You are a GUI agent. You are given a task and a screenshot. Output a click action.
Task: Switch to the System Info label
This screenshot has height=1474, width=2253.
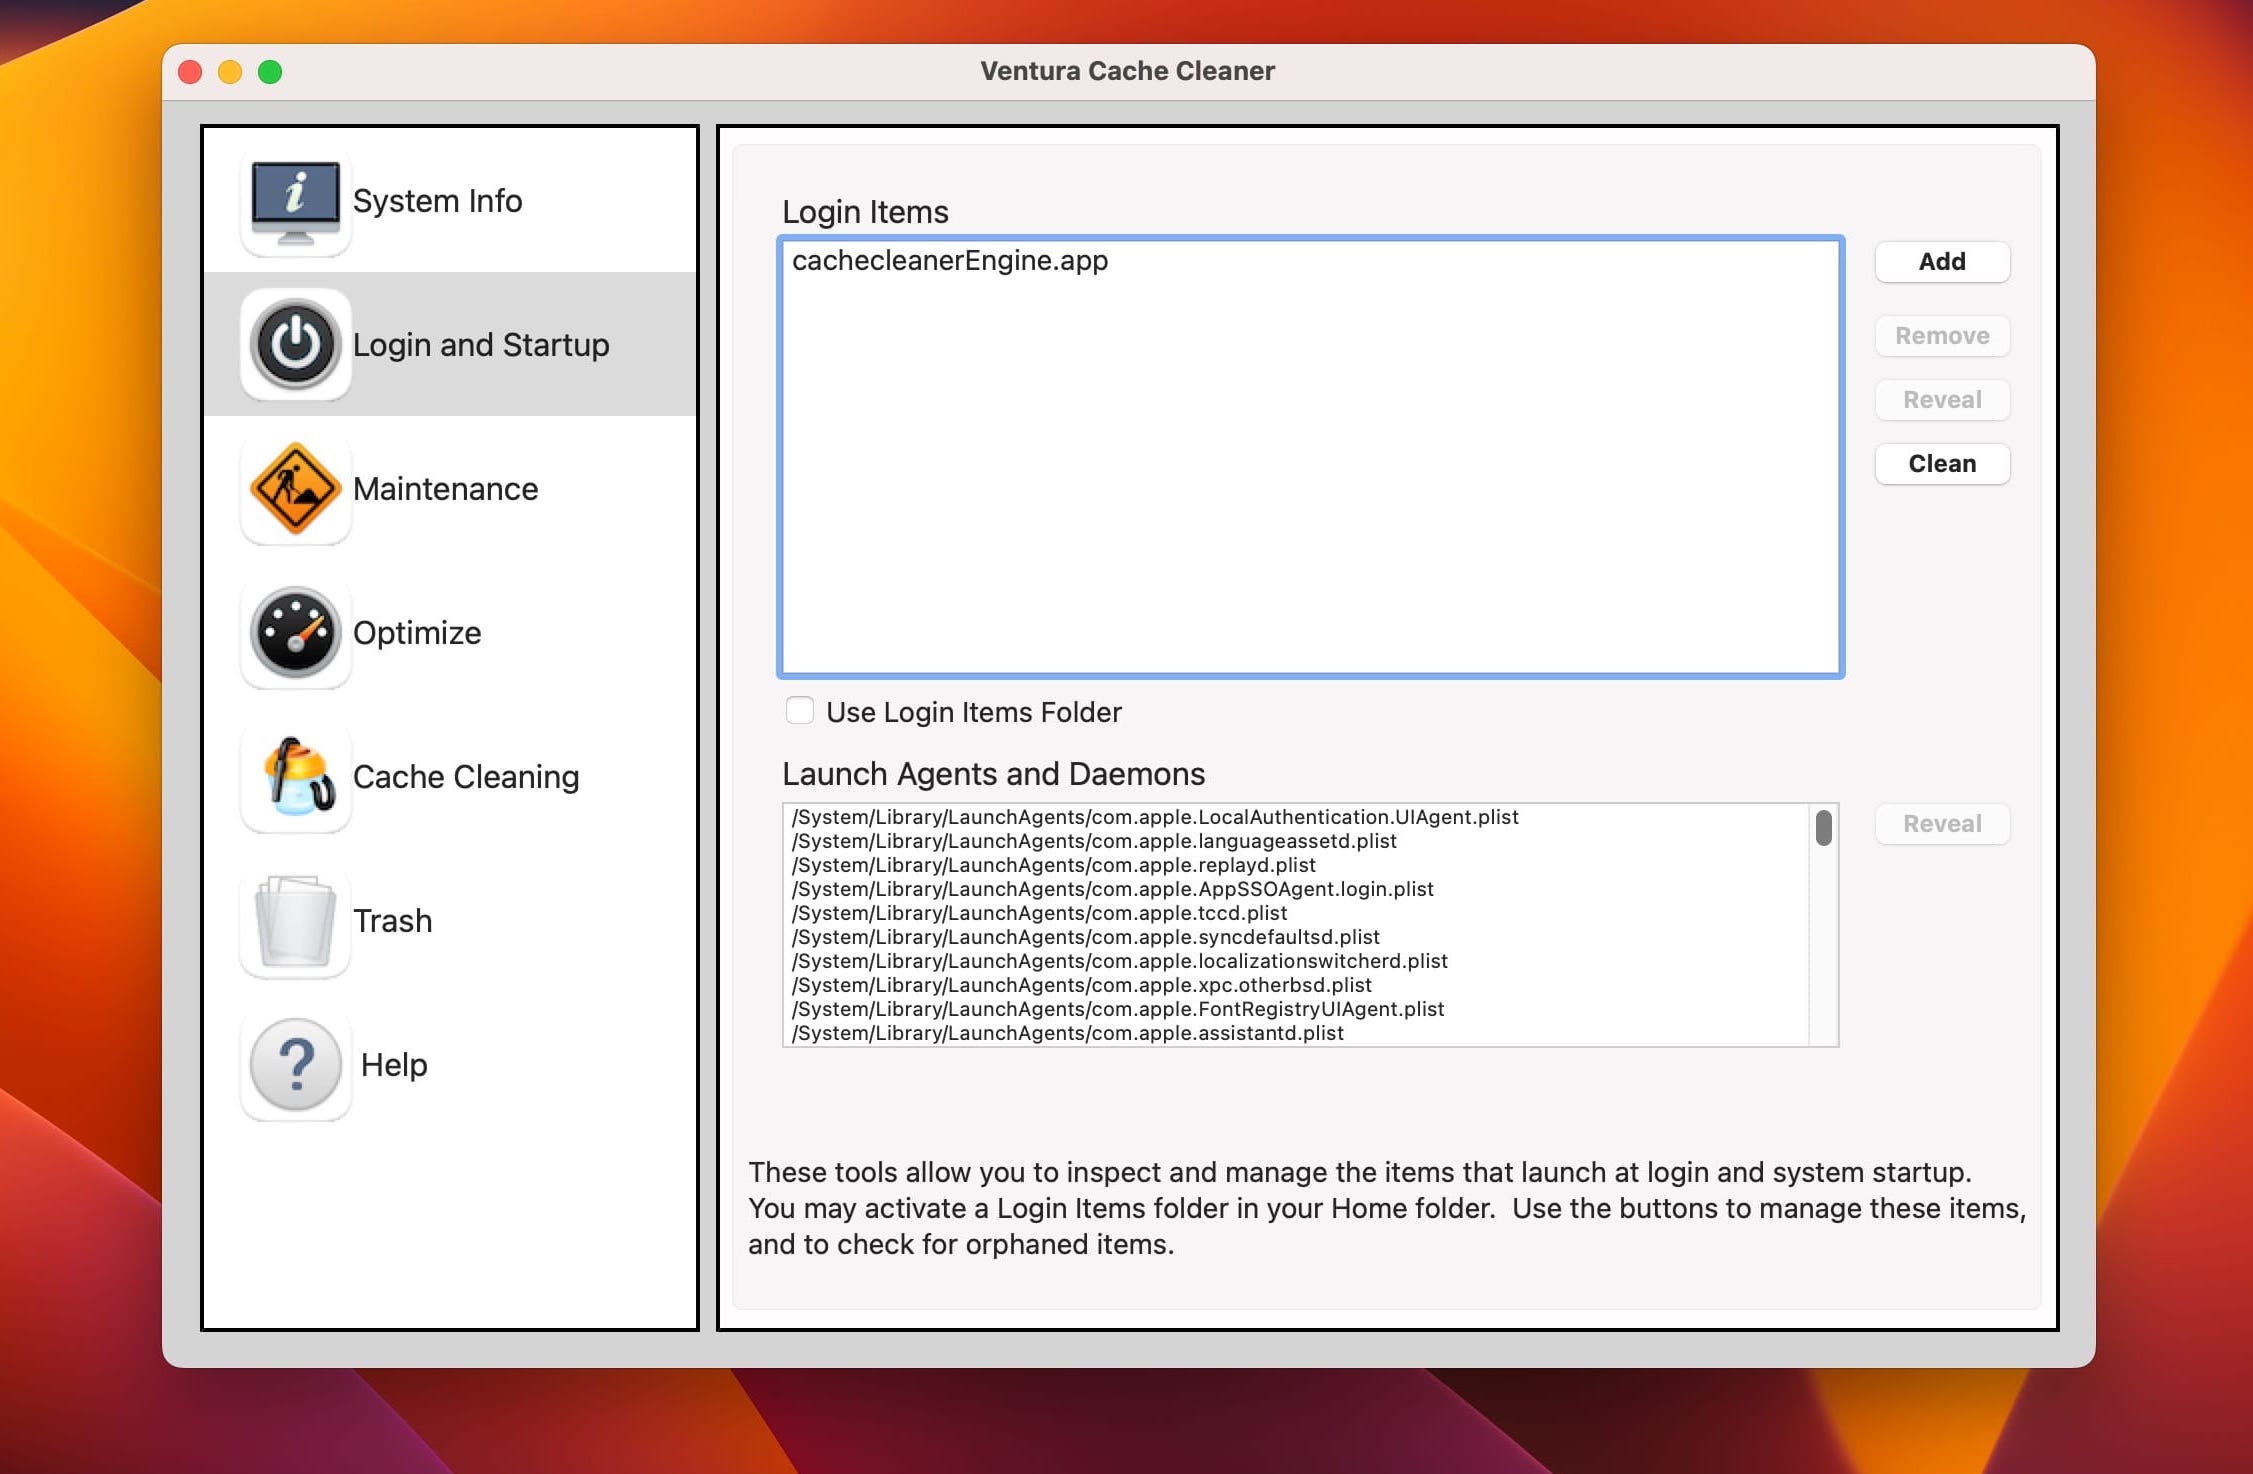tap(437, 201)
